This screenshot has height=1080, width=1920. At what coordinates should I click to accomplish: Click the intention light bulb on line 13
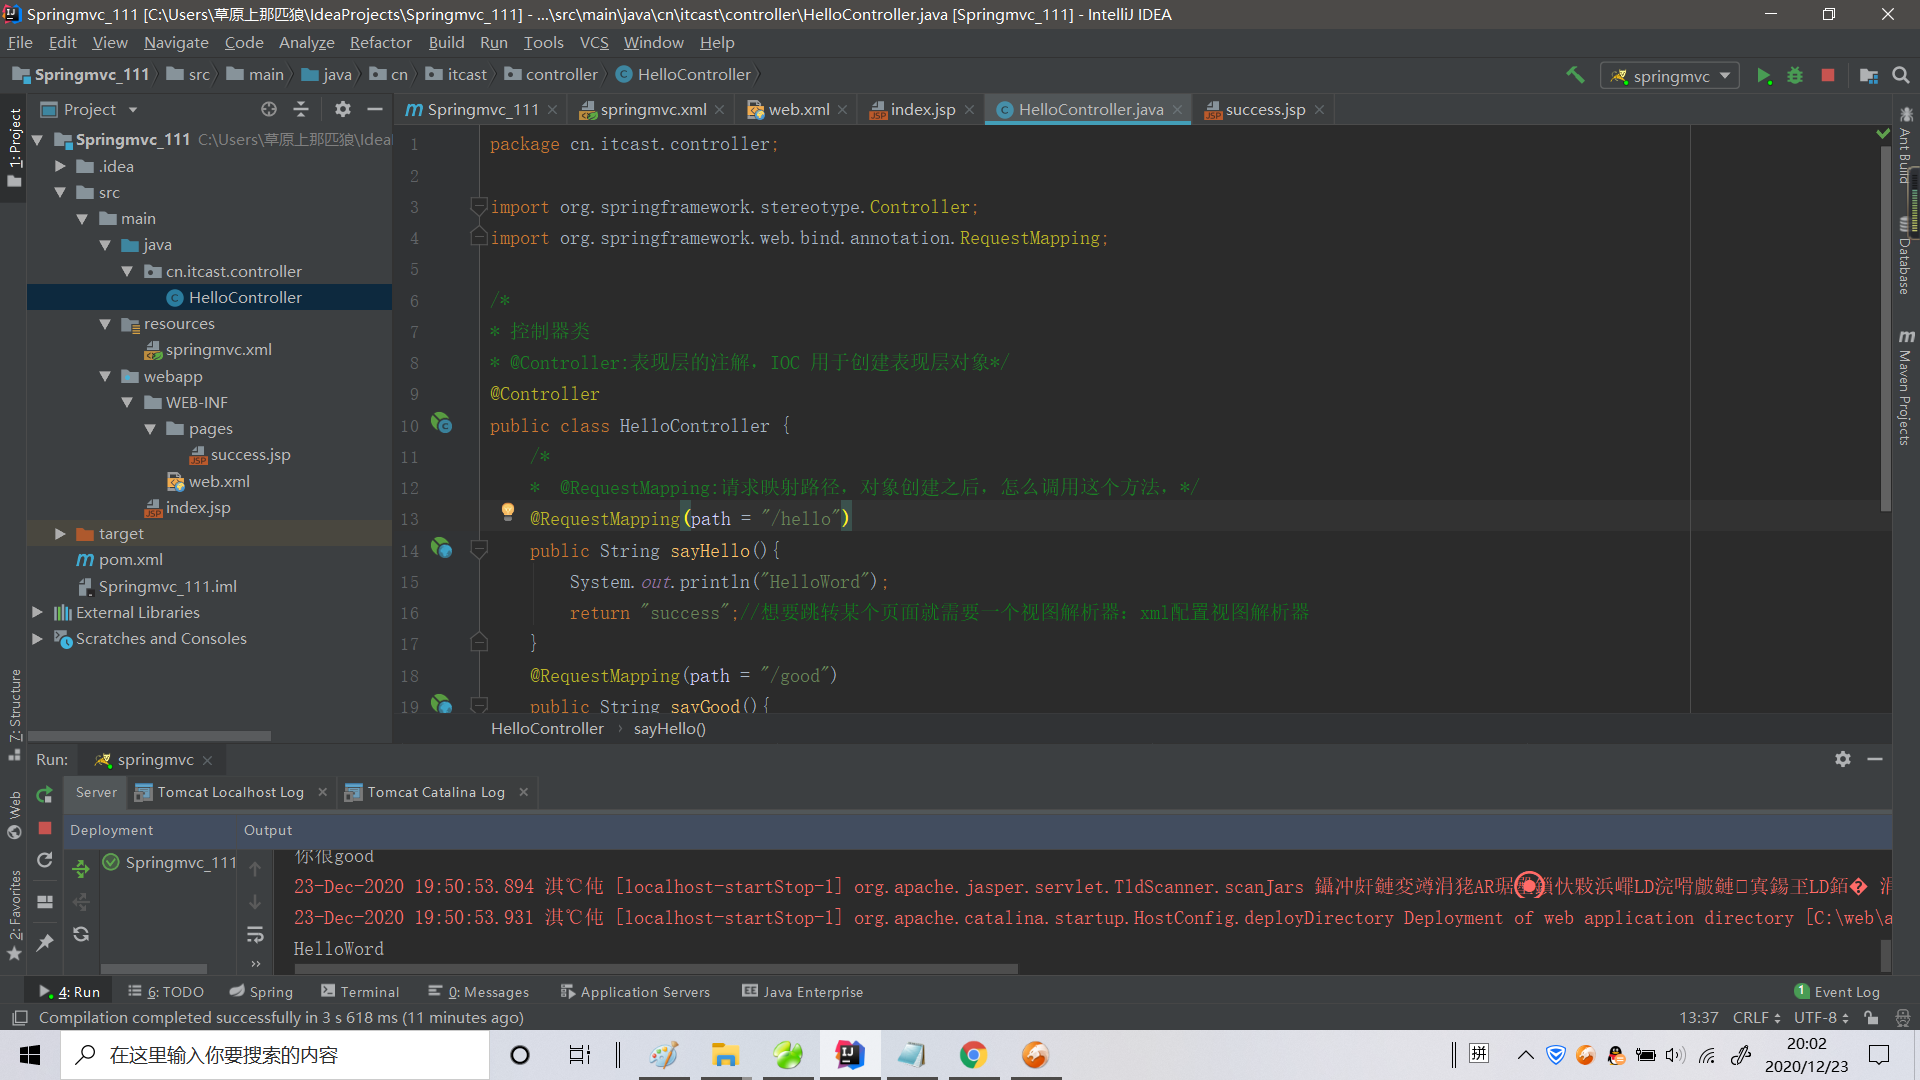[x=508, y=512]
